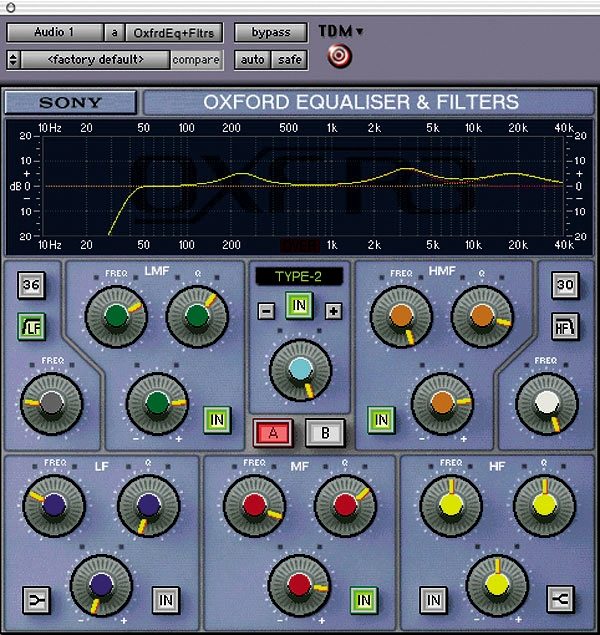Image resolution: width=600 pixels, height=635 pixels.
Task: Click the 36 dB slope button
Action: coord(31,285)
